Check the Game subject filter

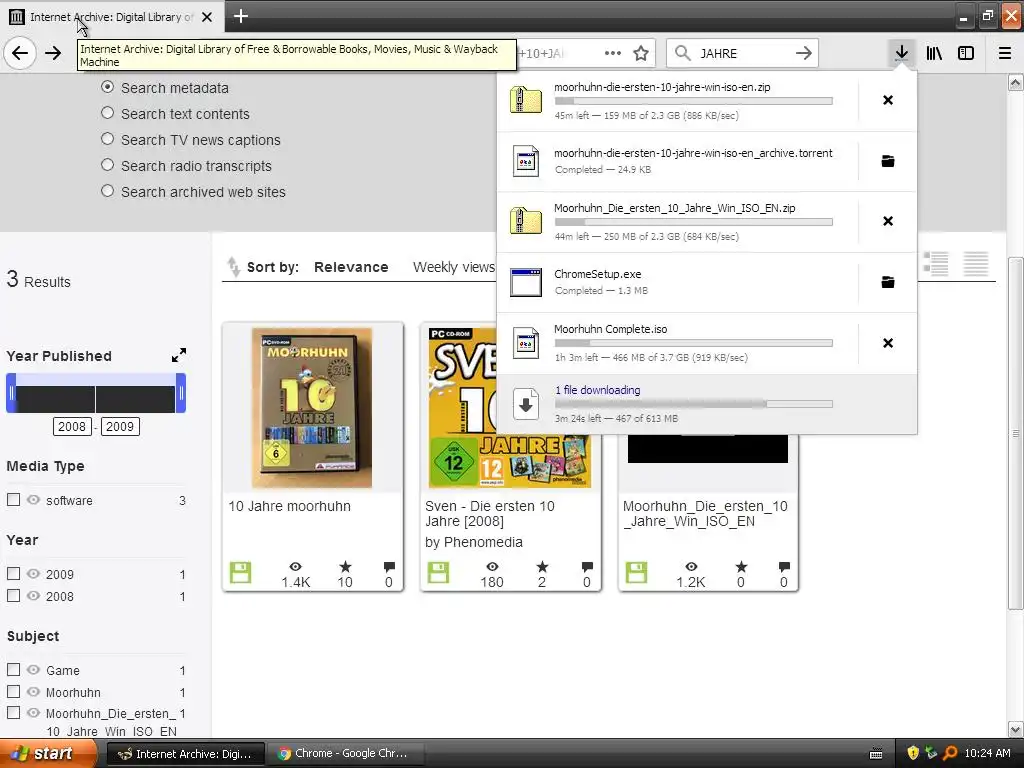tap(13, 669)
